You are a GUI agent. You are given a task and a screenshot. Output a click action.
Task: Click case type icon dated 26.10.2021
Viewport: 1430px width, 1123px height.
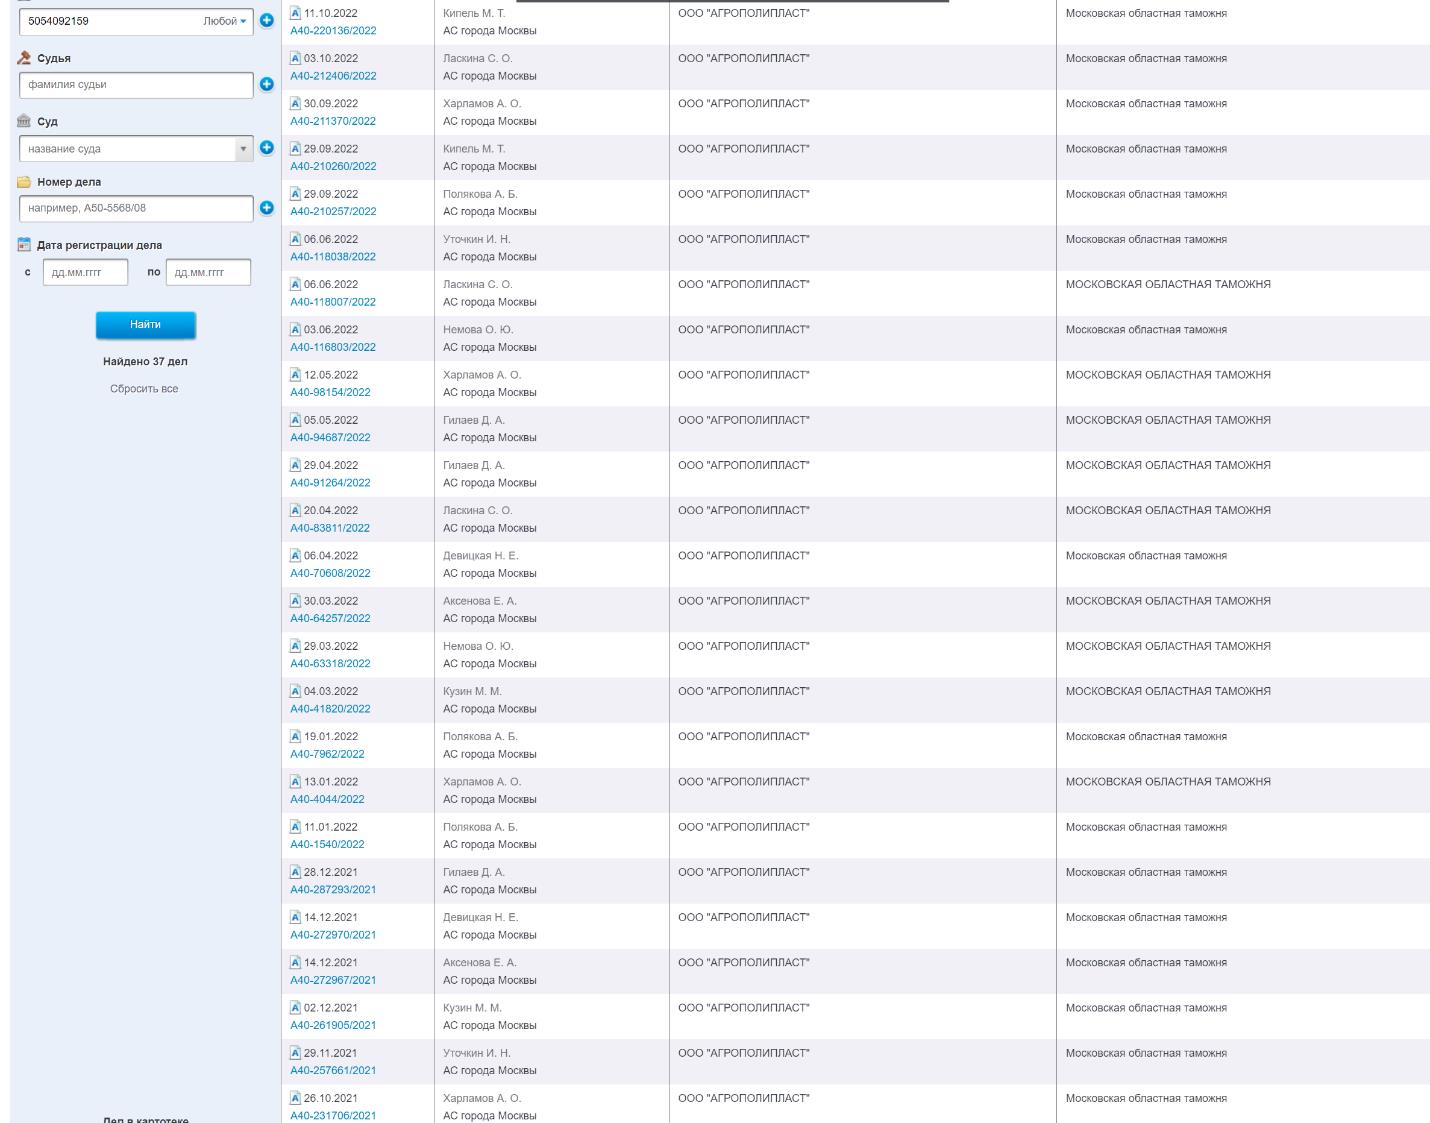pyautogui.click(x=295, y=1098)
